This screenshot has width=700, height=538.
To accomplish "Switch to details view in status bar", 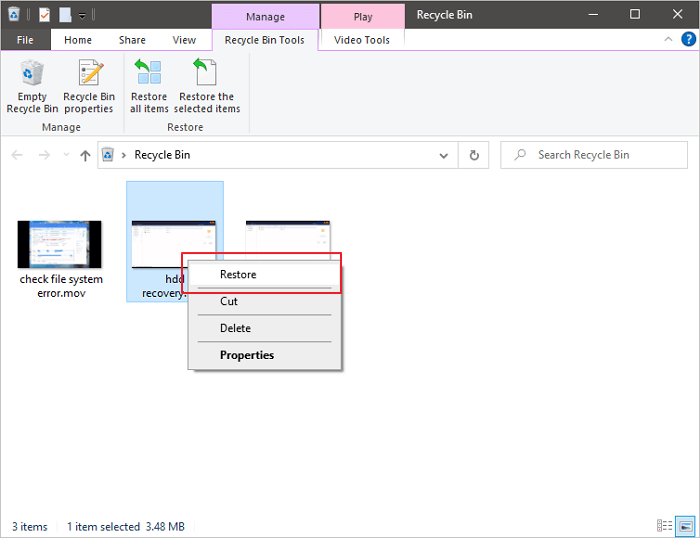I will [665, 526].
